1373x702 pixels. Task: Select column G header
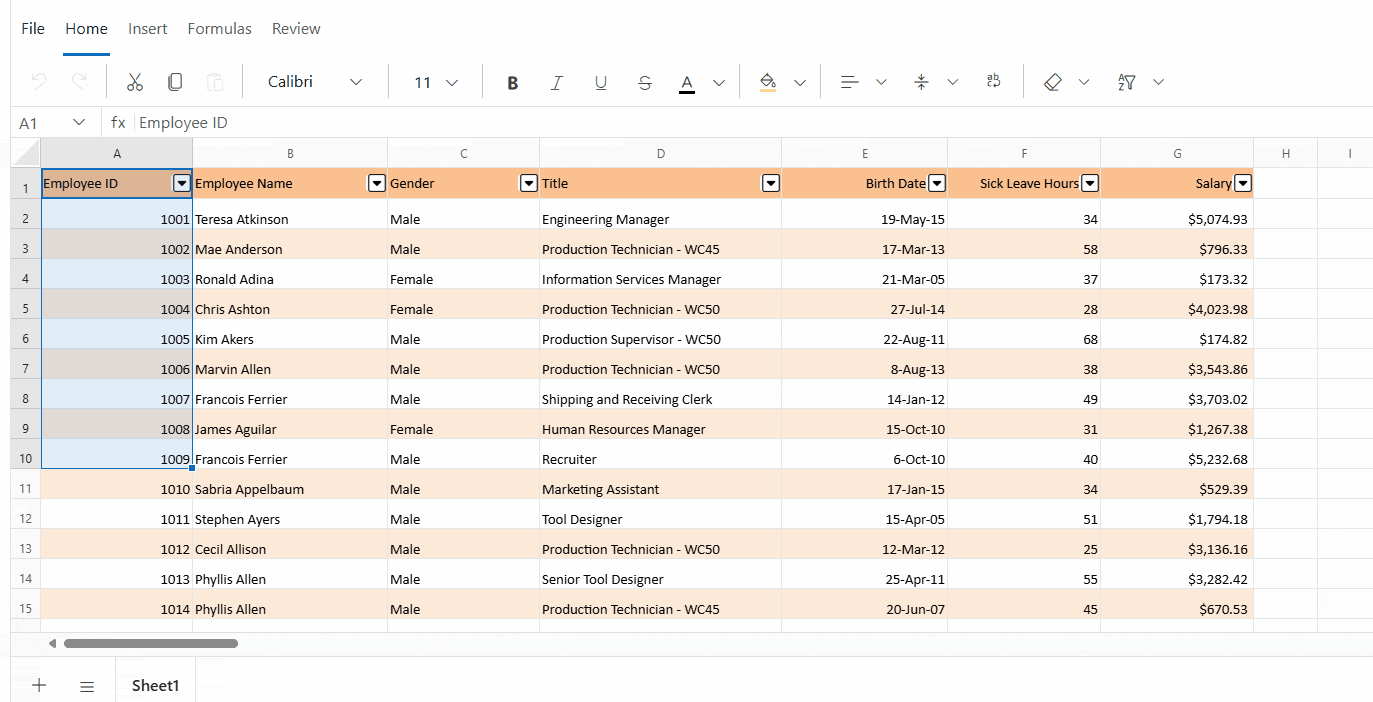pyautogui.click(x=1177, y=153)
